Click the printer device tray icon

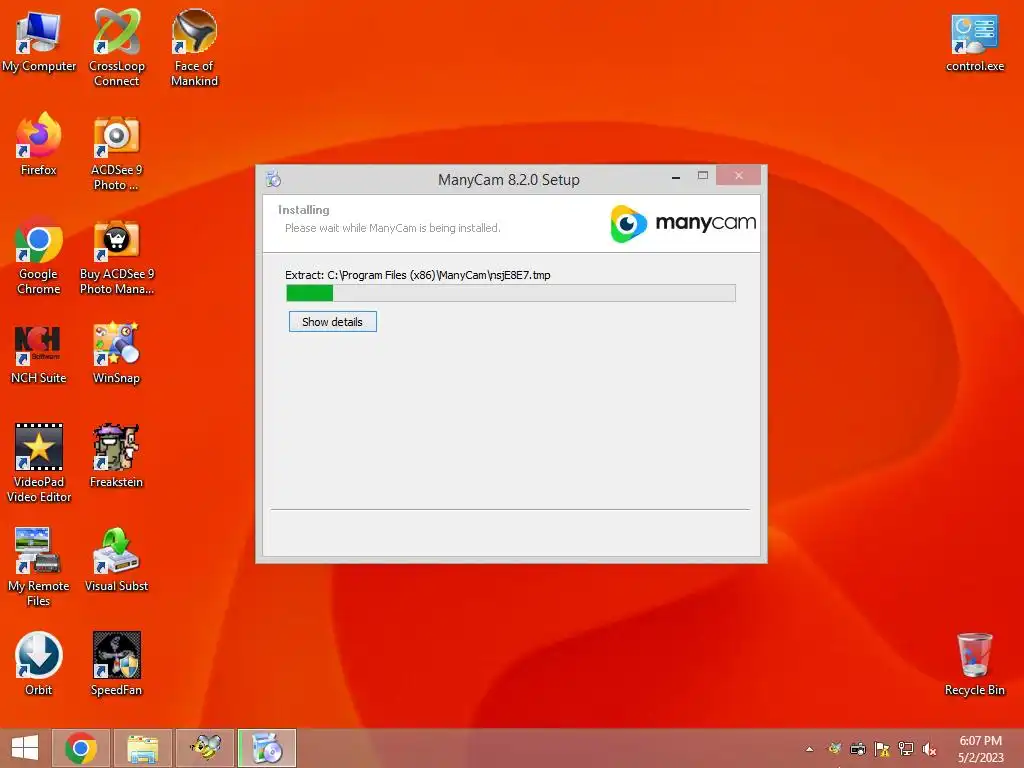click(x=858, y=749)
